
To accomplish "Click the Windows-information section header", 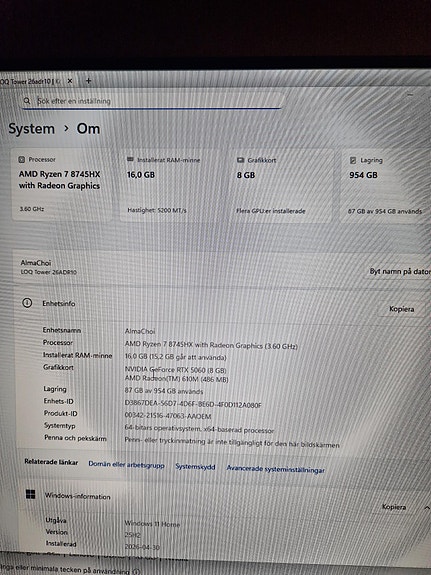I will 77,496.
